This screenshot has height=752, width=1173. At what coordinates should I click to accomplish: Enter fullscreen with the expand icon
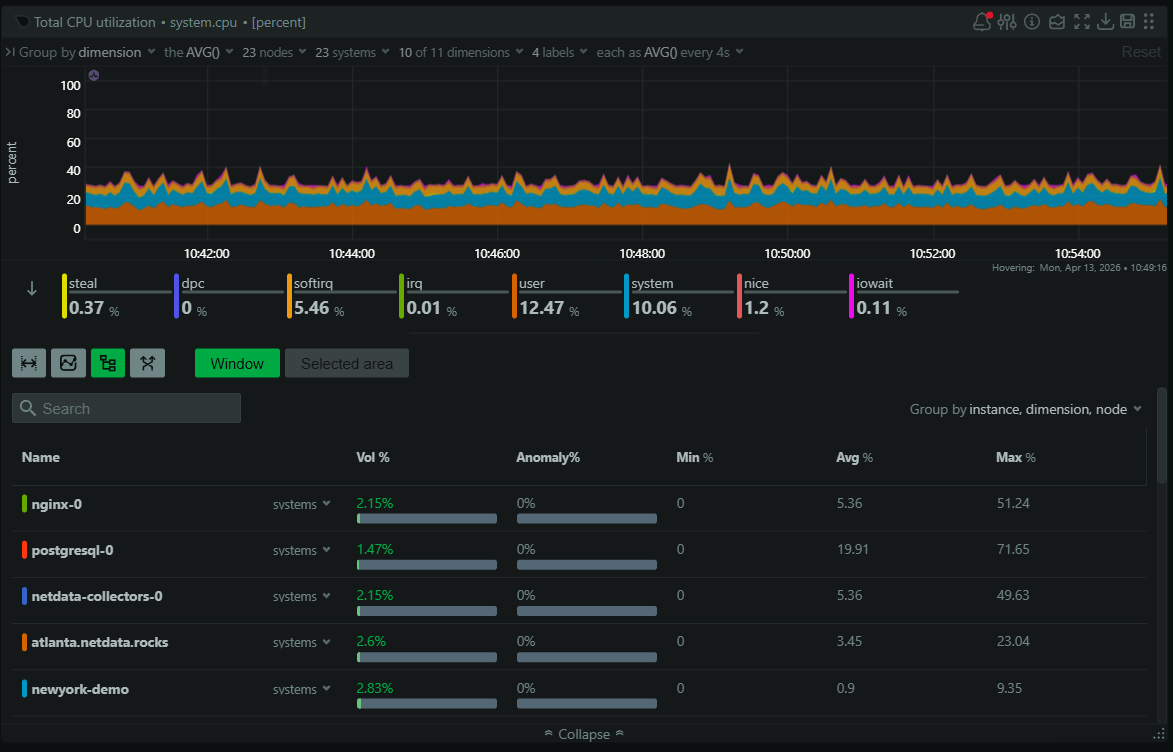point(1081,21)
